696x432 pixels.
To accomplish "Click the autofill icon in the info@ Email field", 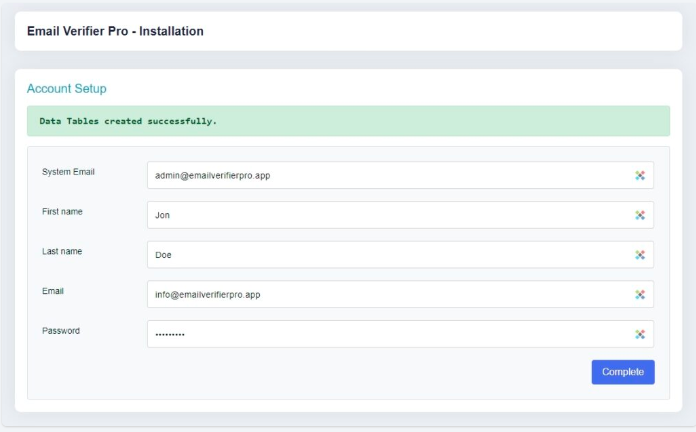I will coord(640,295).
